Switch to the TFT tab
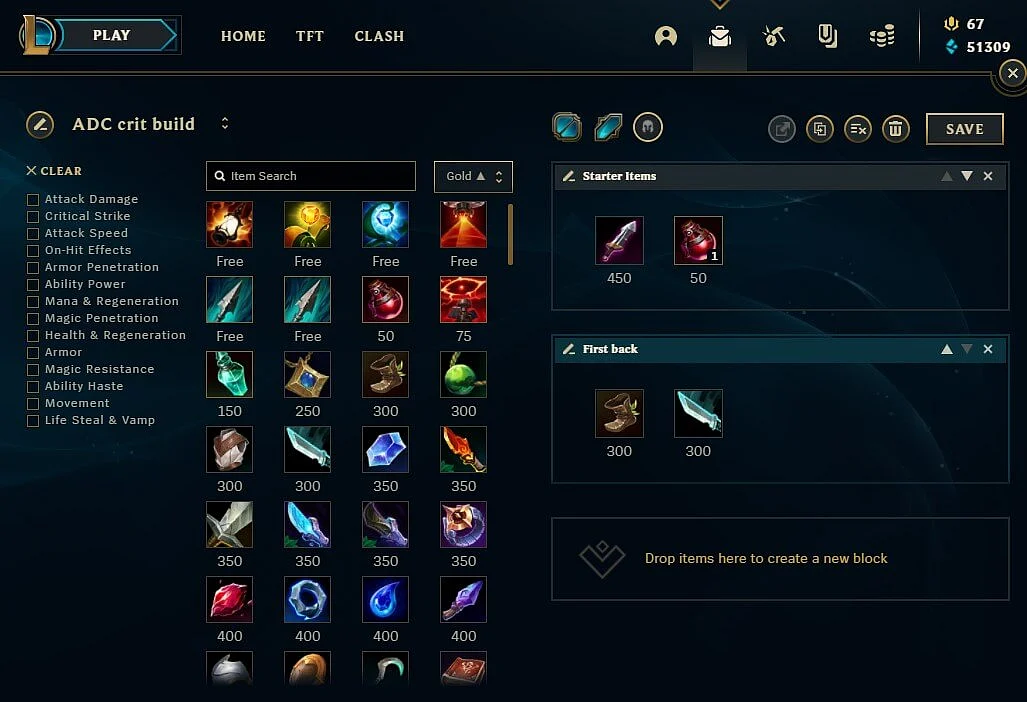1027x702 pixels. 310,36
